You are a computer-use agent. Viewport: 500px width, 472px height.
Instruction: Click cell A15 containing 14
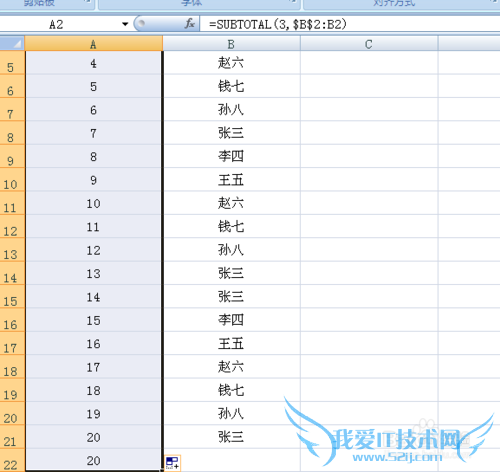pos(94,296)
